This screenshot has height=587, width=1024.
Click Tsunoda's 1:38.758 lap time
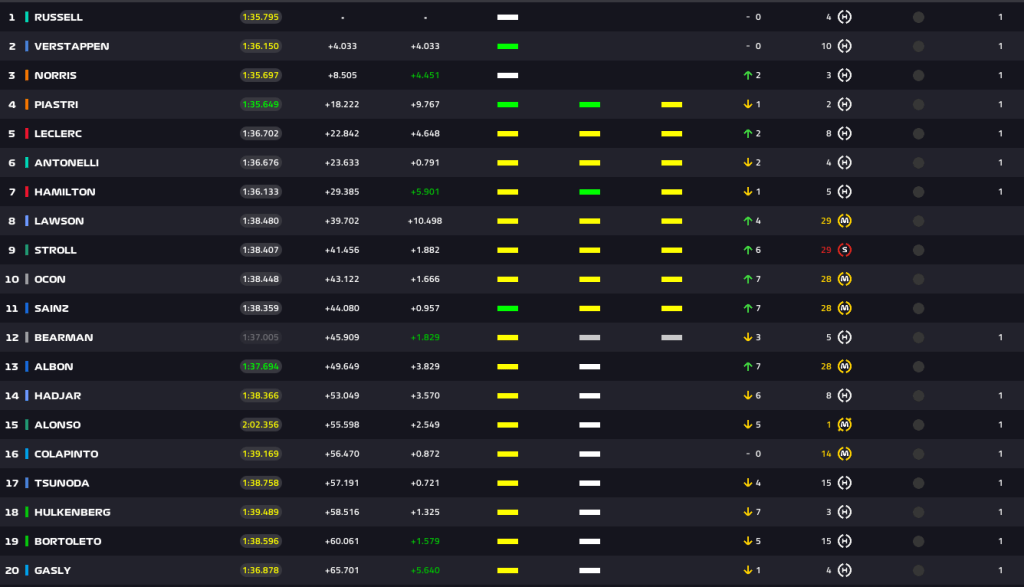click(261, 483)
